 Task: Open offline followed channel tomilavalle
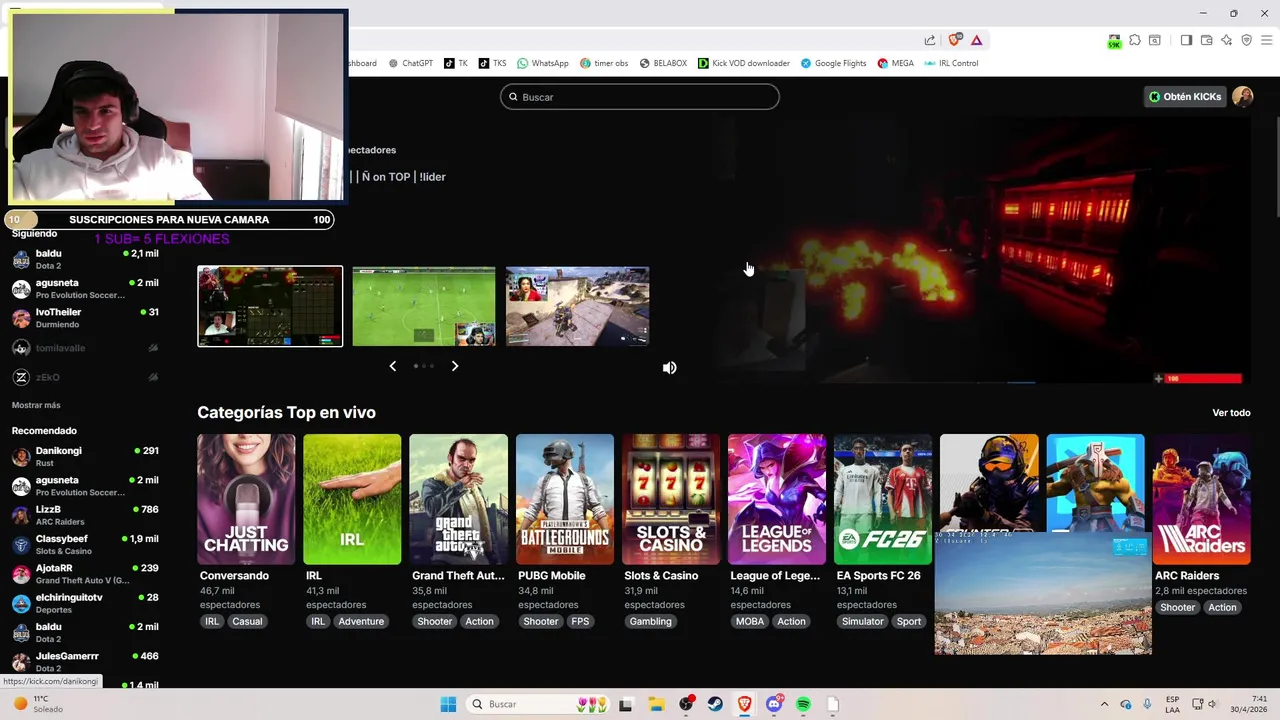click(x=85, y=348)
